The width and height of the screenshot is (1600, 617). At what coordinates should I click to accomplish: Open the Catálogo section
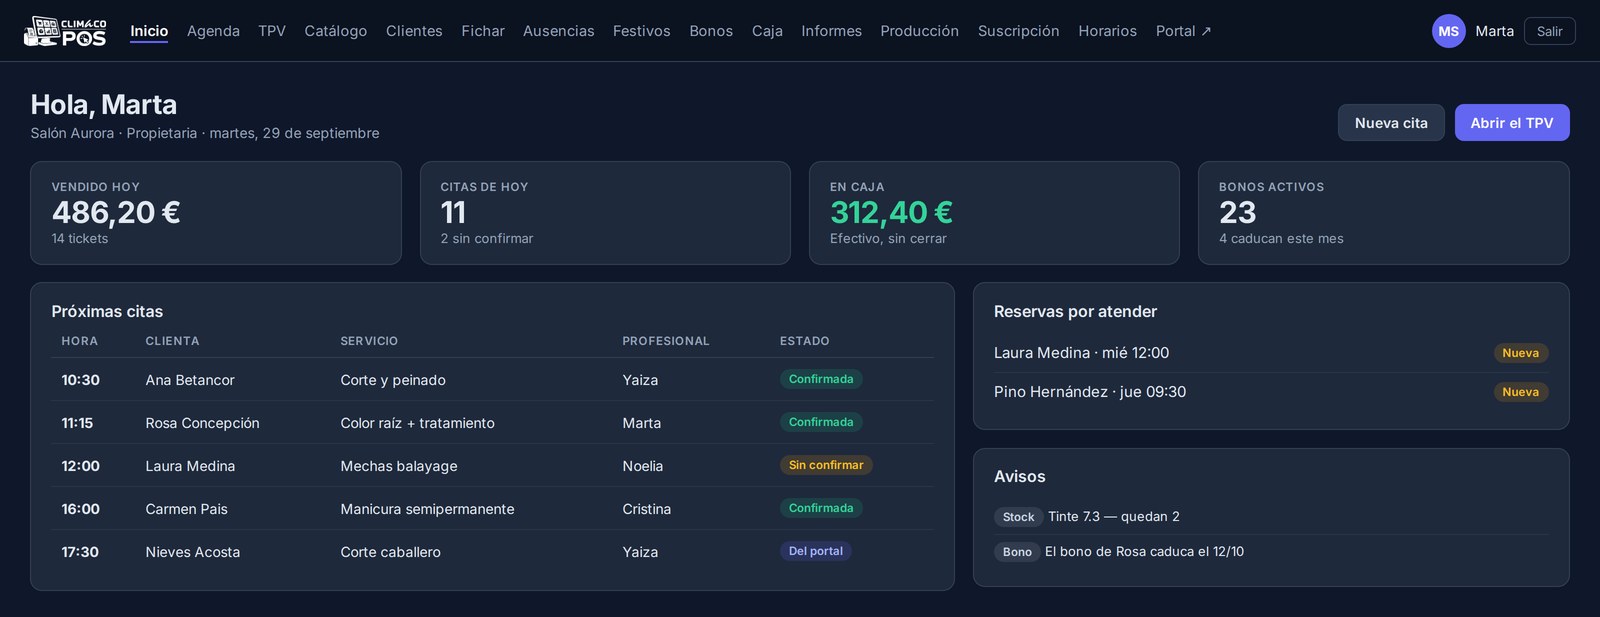336,31
